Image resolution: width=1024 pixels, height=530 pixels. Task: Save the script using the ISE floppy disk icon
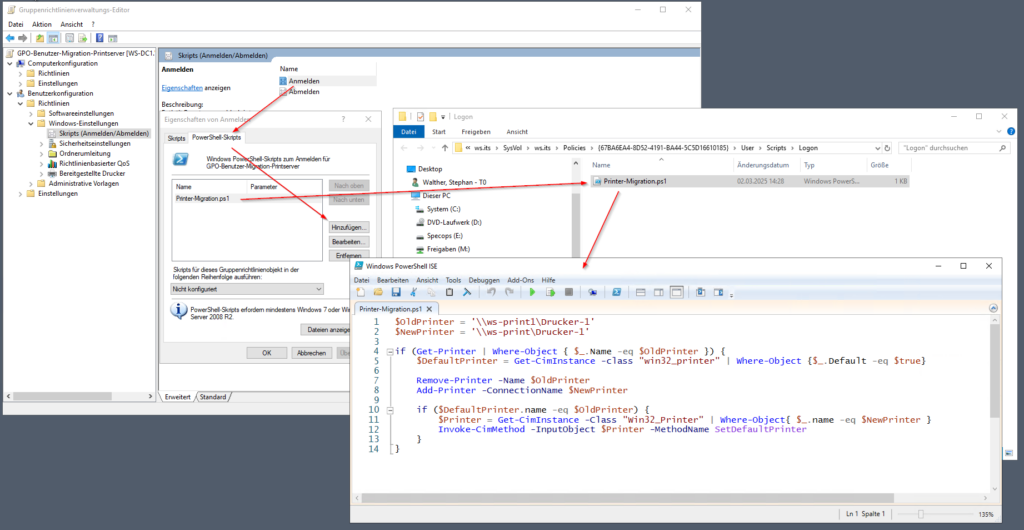click(396, 292)
